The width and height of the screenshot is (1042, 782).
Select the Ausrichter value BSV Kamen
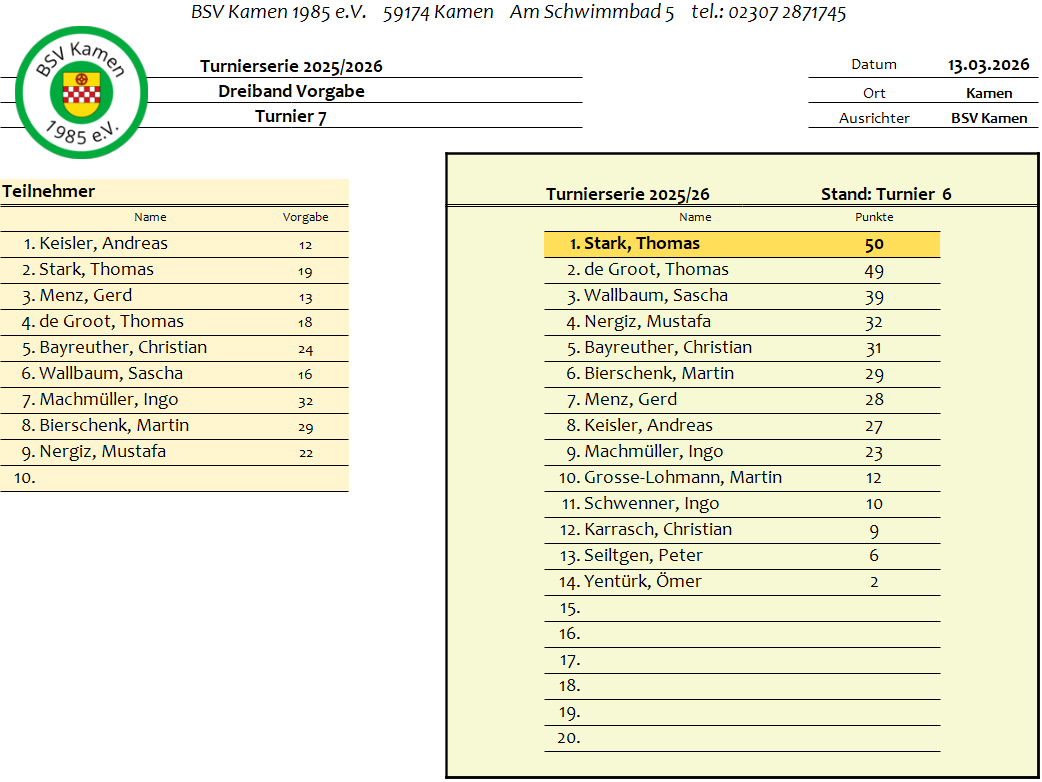click(x=988, y=118)
